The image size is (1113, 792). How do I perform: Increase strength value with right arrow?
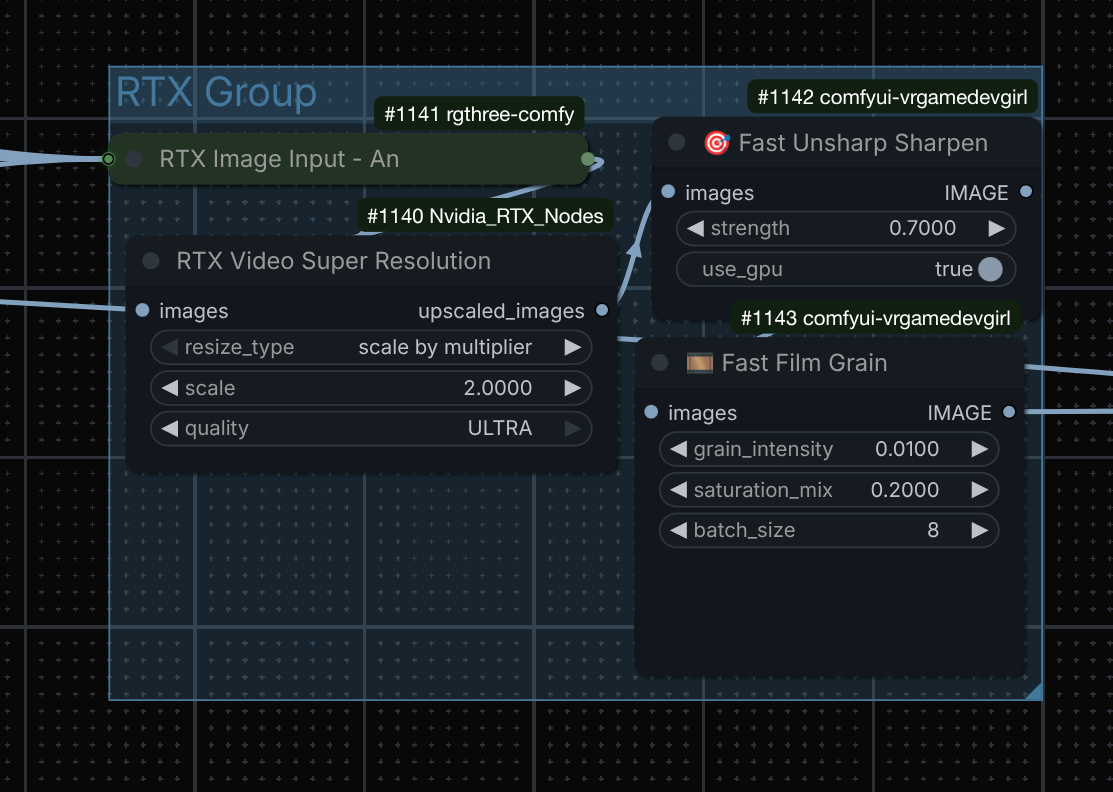pos(996,228)
